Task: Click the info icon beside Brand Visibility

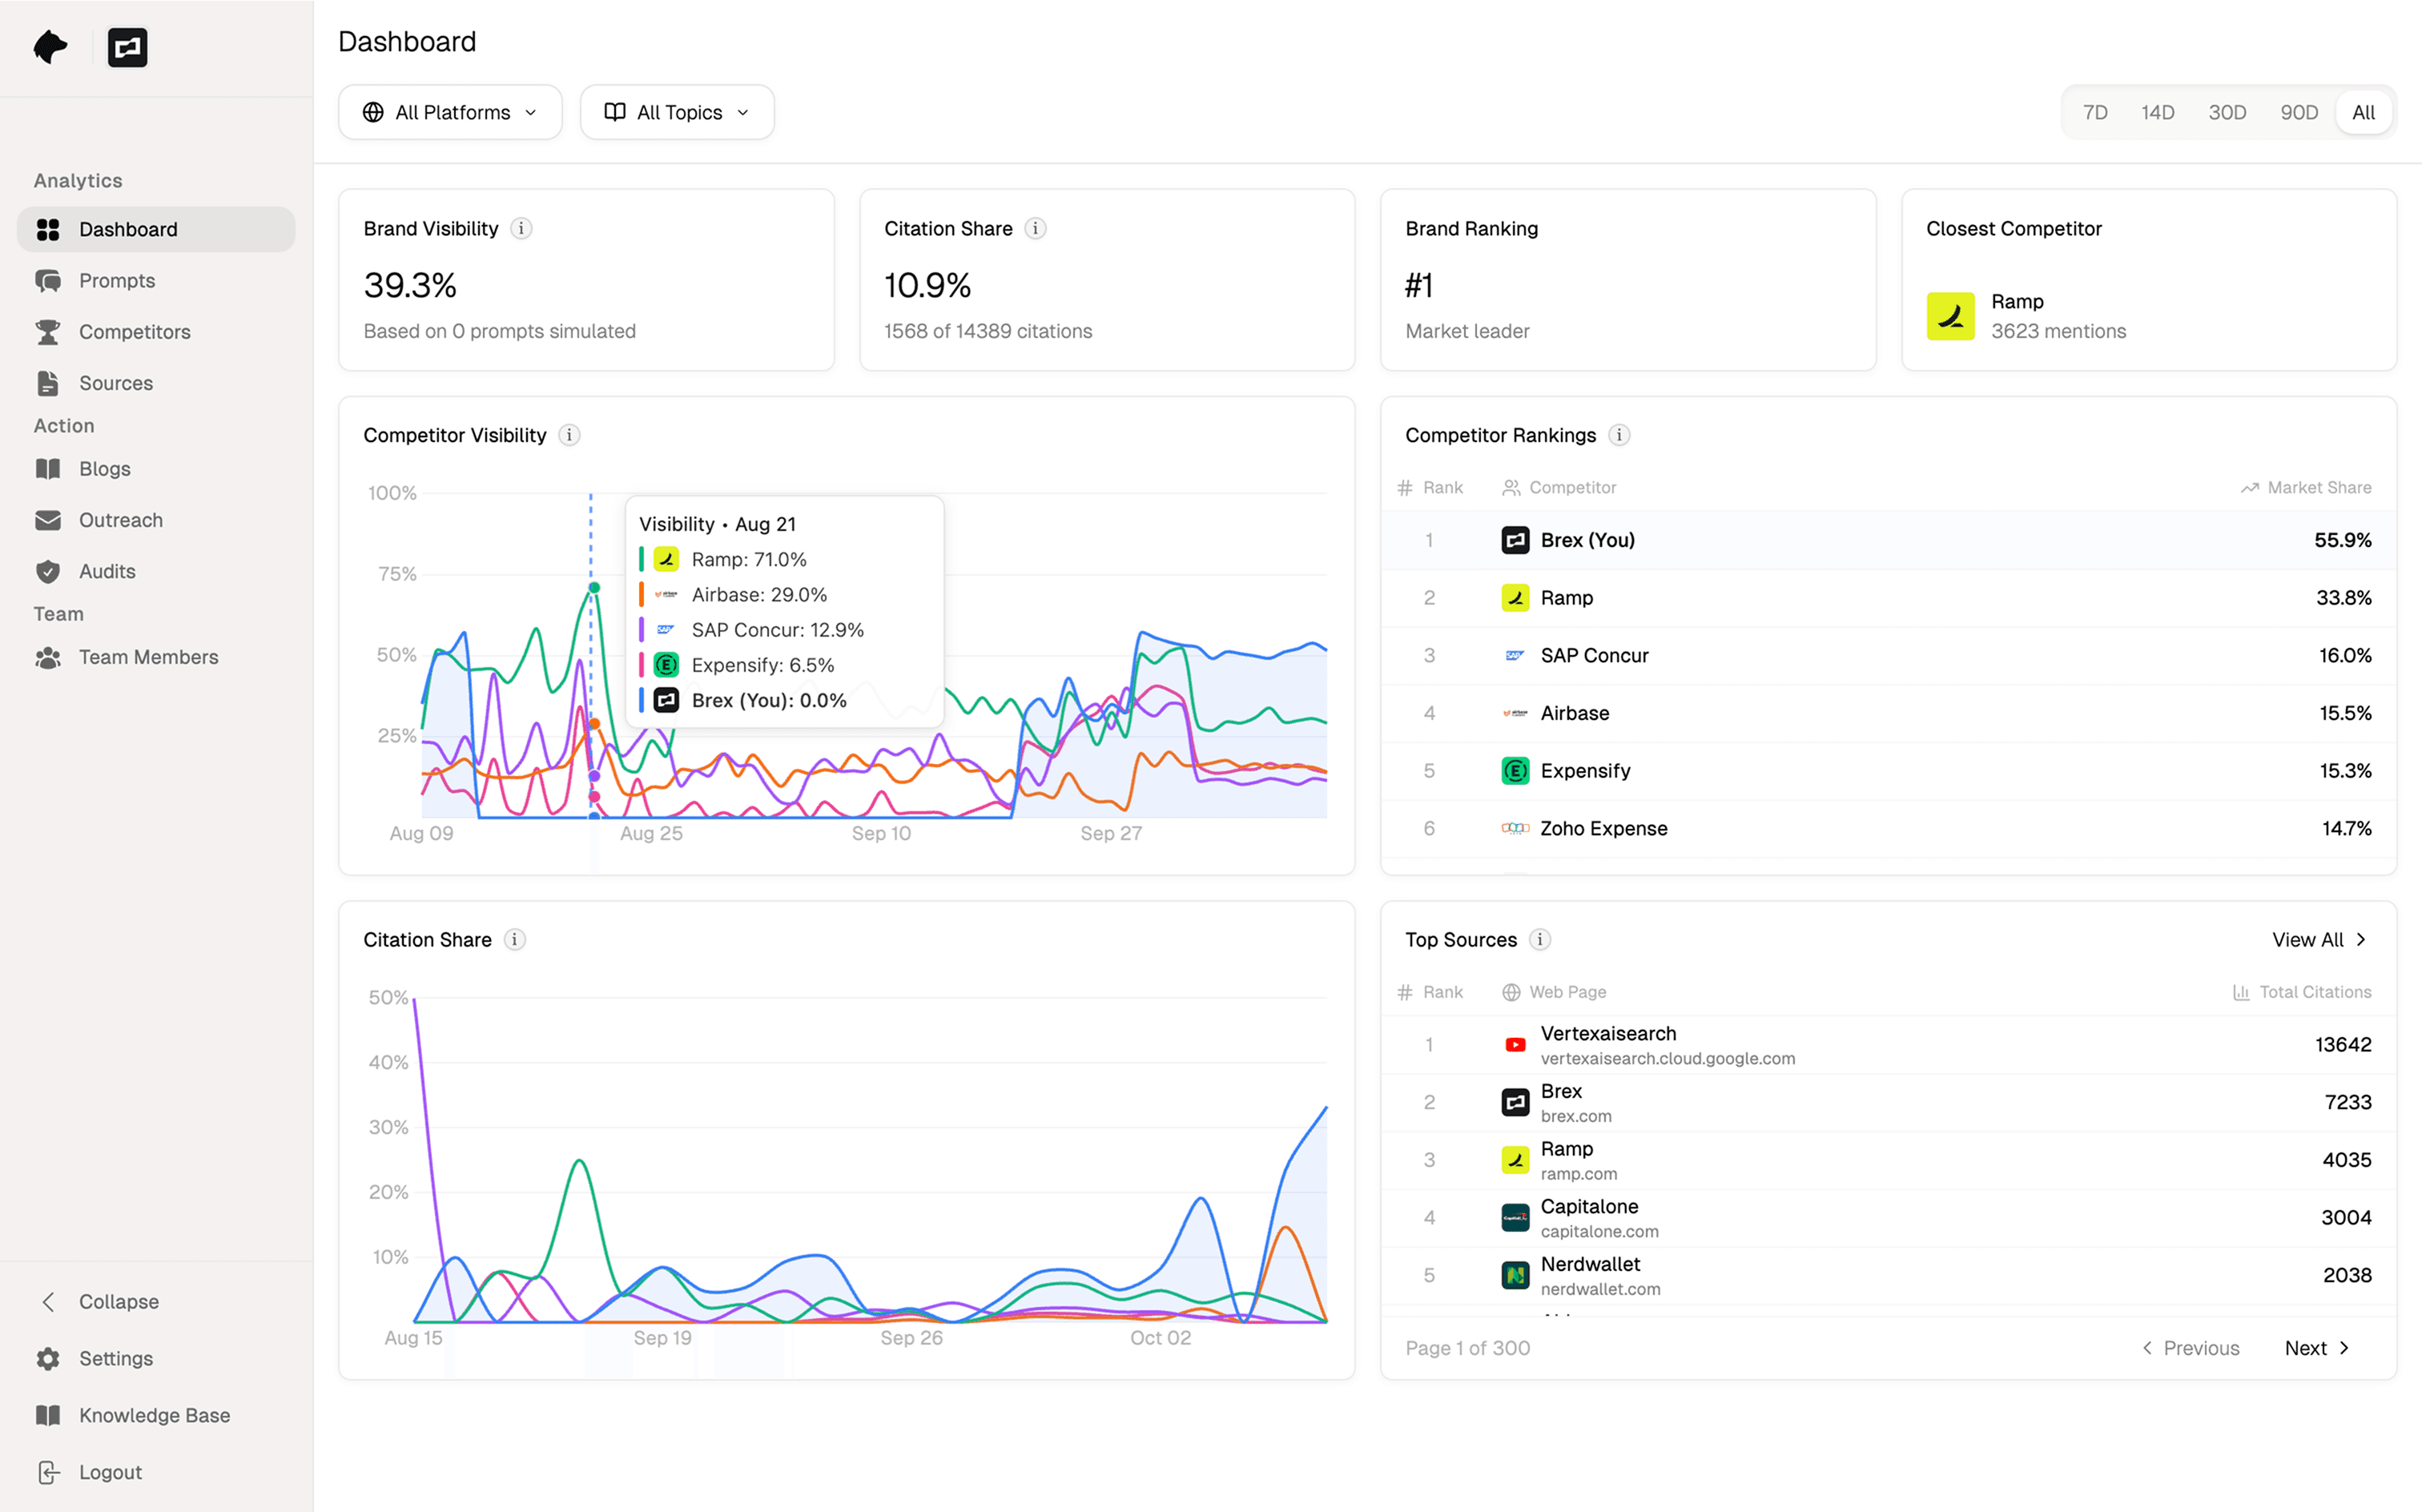Action: (521, 229)
